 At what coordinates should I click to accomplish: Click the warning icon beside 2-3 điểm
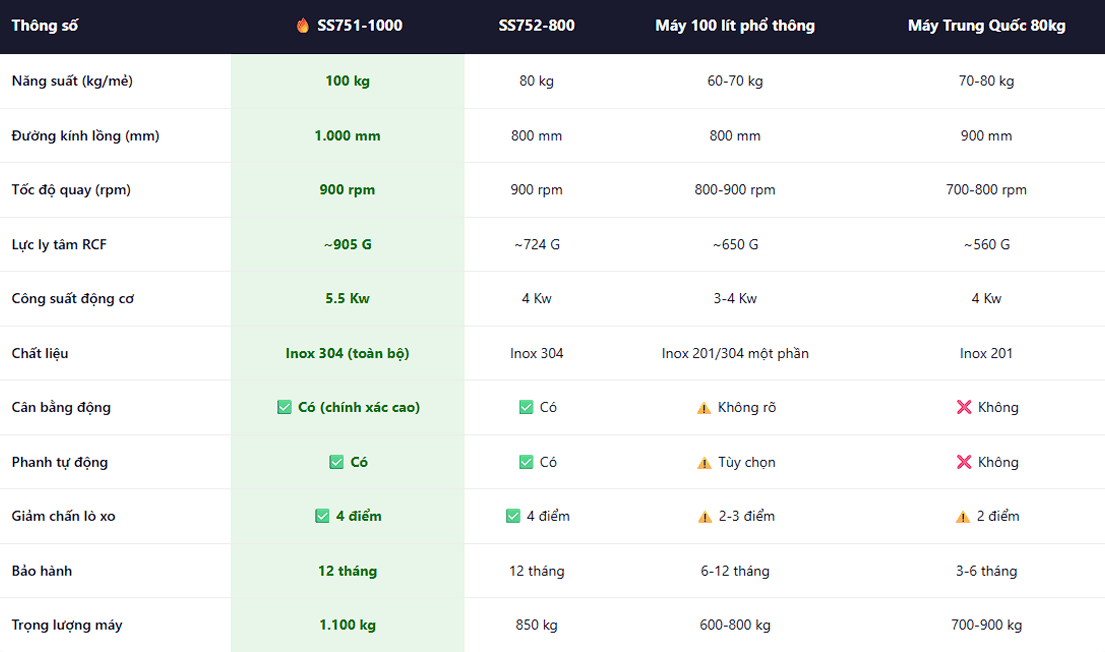point(705,517)
